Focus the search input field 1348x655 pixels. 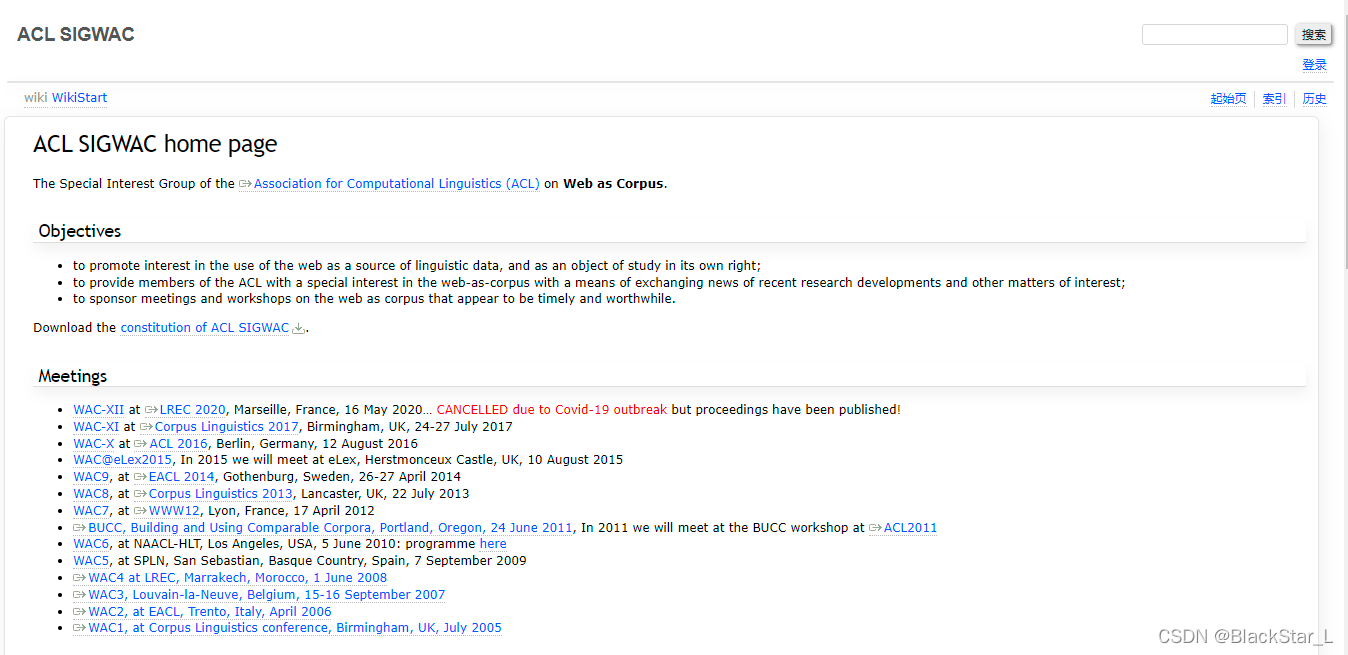pyautogui.click(x=1214, y=35)
